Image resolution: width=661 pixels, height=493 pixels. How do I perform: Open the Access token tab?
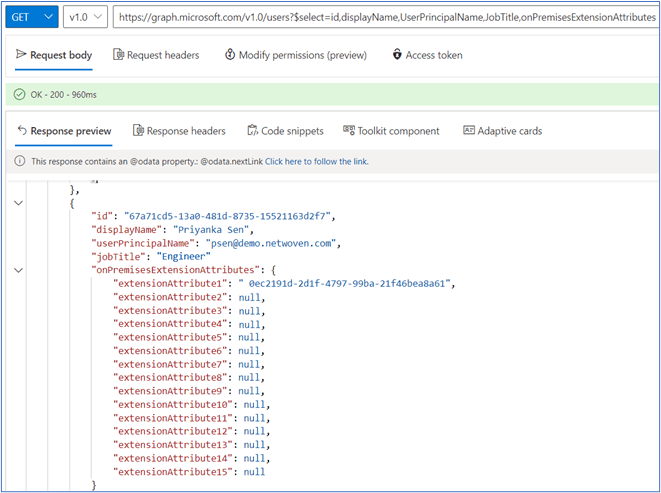point(427,55)
